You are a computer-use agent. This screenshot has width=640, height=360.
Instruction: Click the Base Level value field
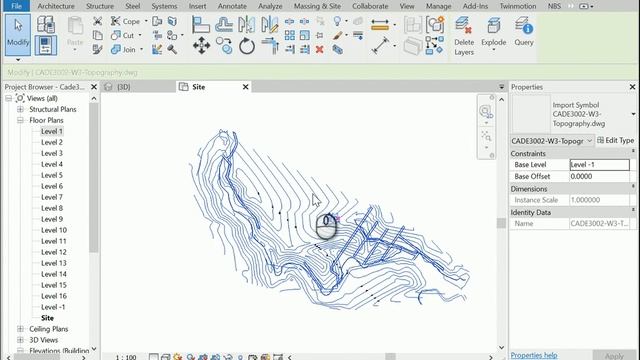click(x=599, y=164)
